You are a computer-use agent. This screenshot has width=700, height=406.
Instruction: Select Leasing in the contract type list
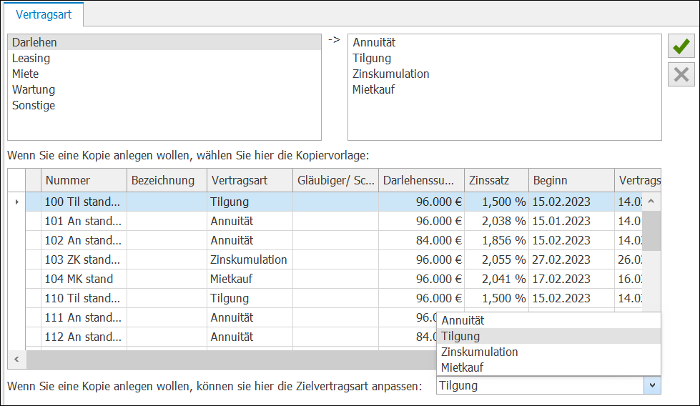tap(164, 58)
